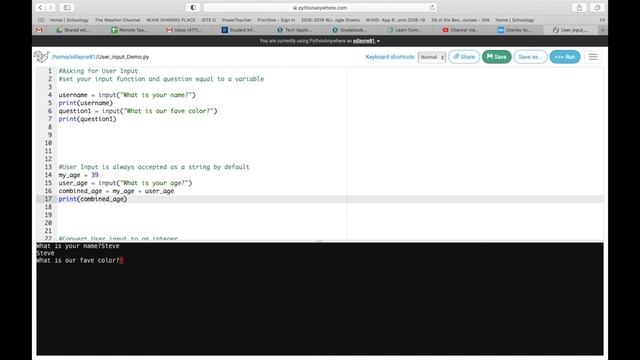Click the comment '#Asking for User Input'

coord(98,71)
